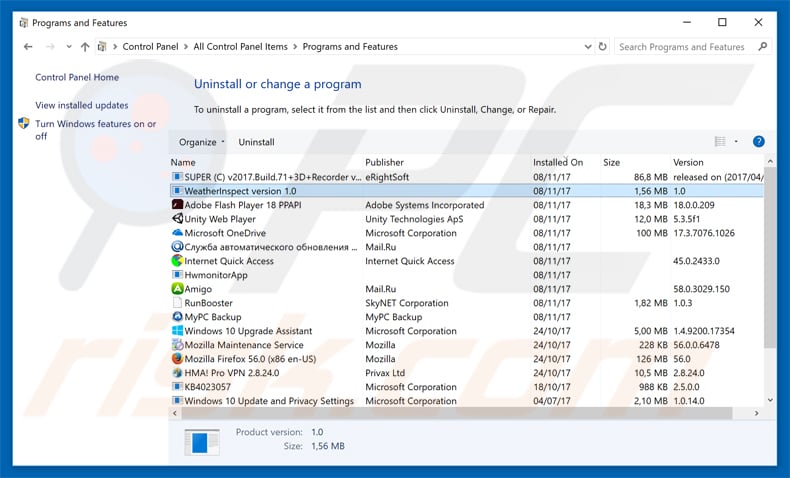
Task: Click Control Panel in the breadcrumb path
Action: (x=150, y=46)
